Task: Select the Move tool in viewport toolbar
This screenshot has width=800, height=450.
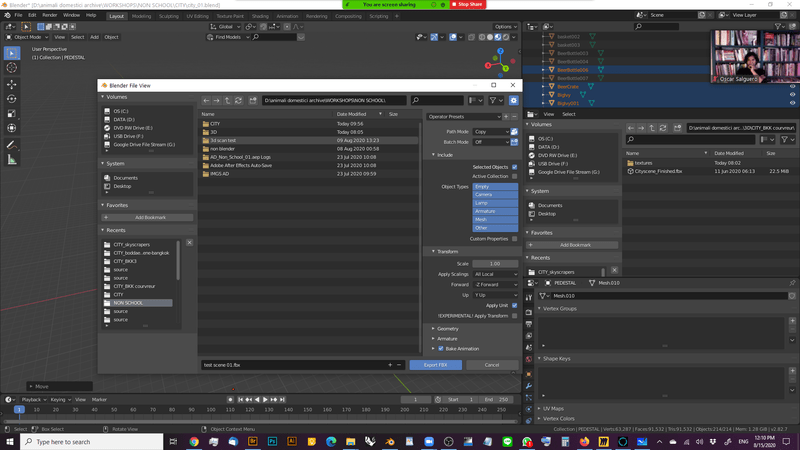Action: [x=11, y=84]
